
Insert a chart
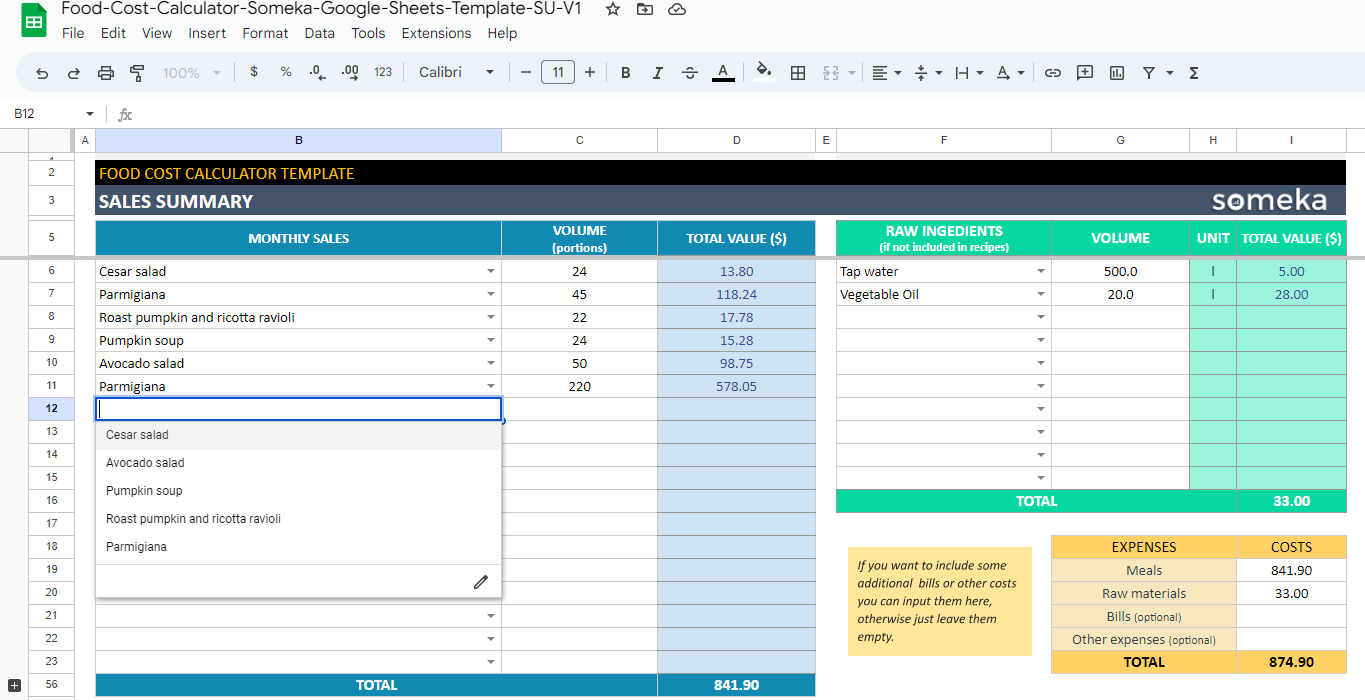tap(1116, 72)
